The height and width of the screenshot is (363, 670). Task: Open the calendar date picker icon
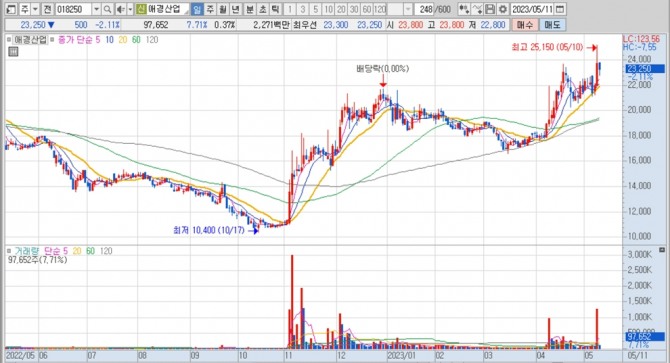561,9
